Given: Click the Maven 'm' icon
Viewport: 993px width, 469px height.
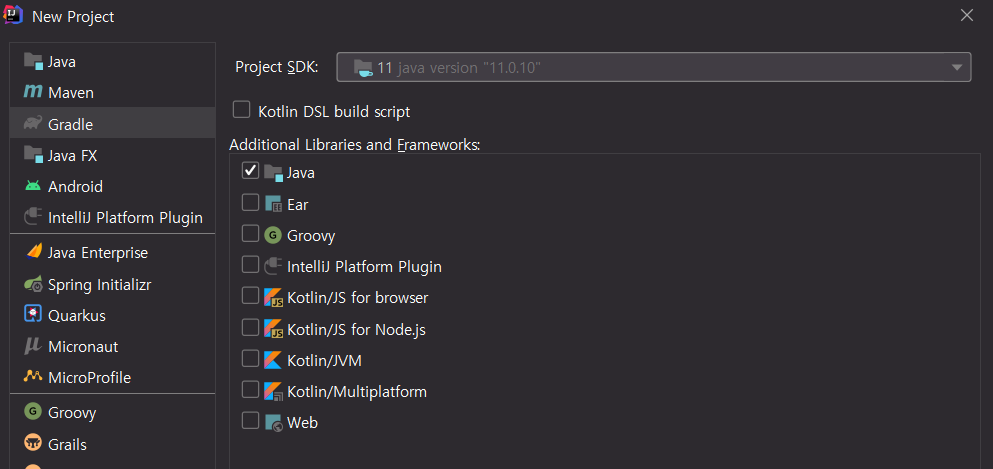Looking at the screenshot, I should 33,92.
